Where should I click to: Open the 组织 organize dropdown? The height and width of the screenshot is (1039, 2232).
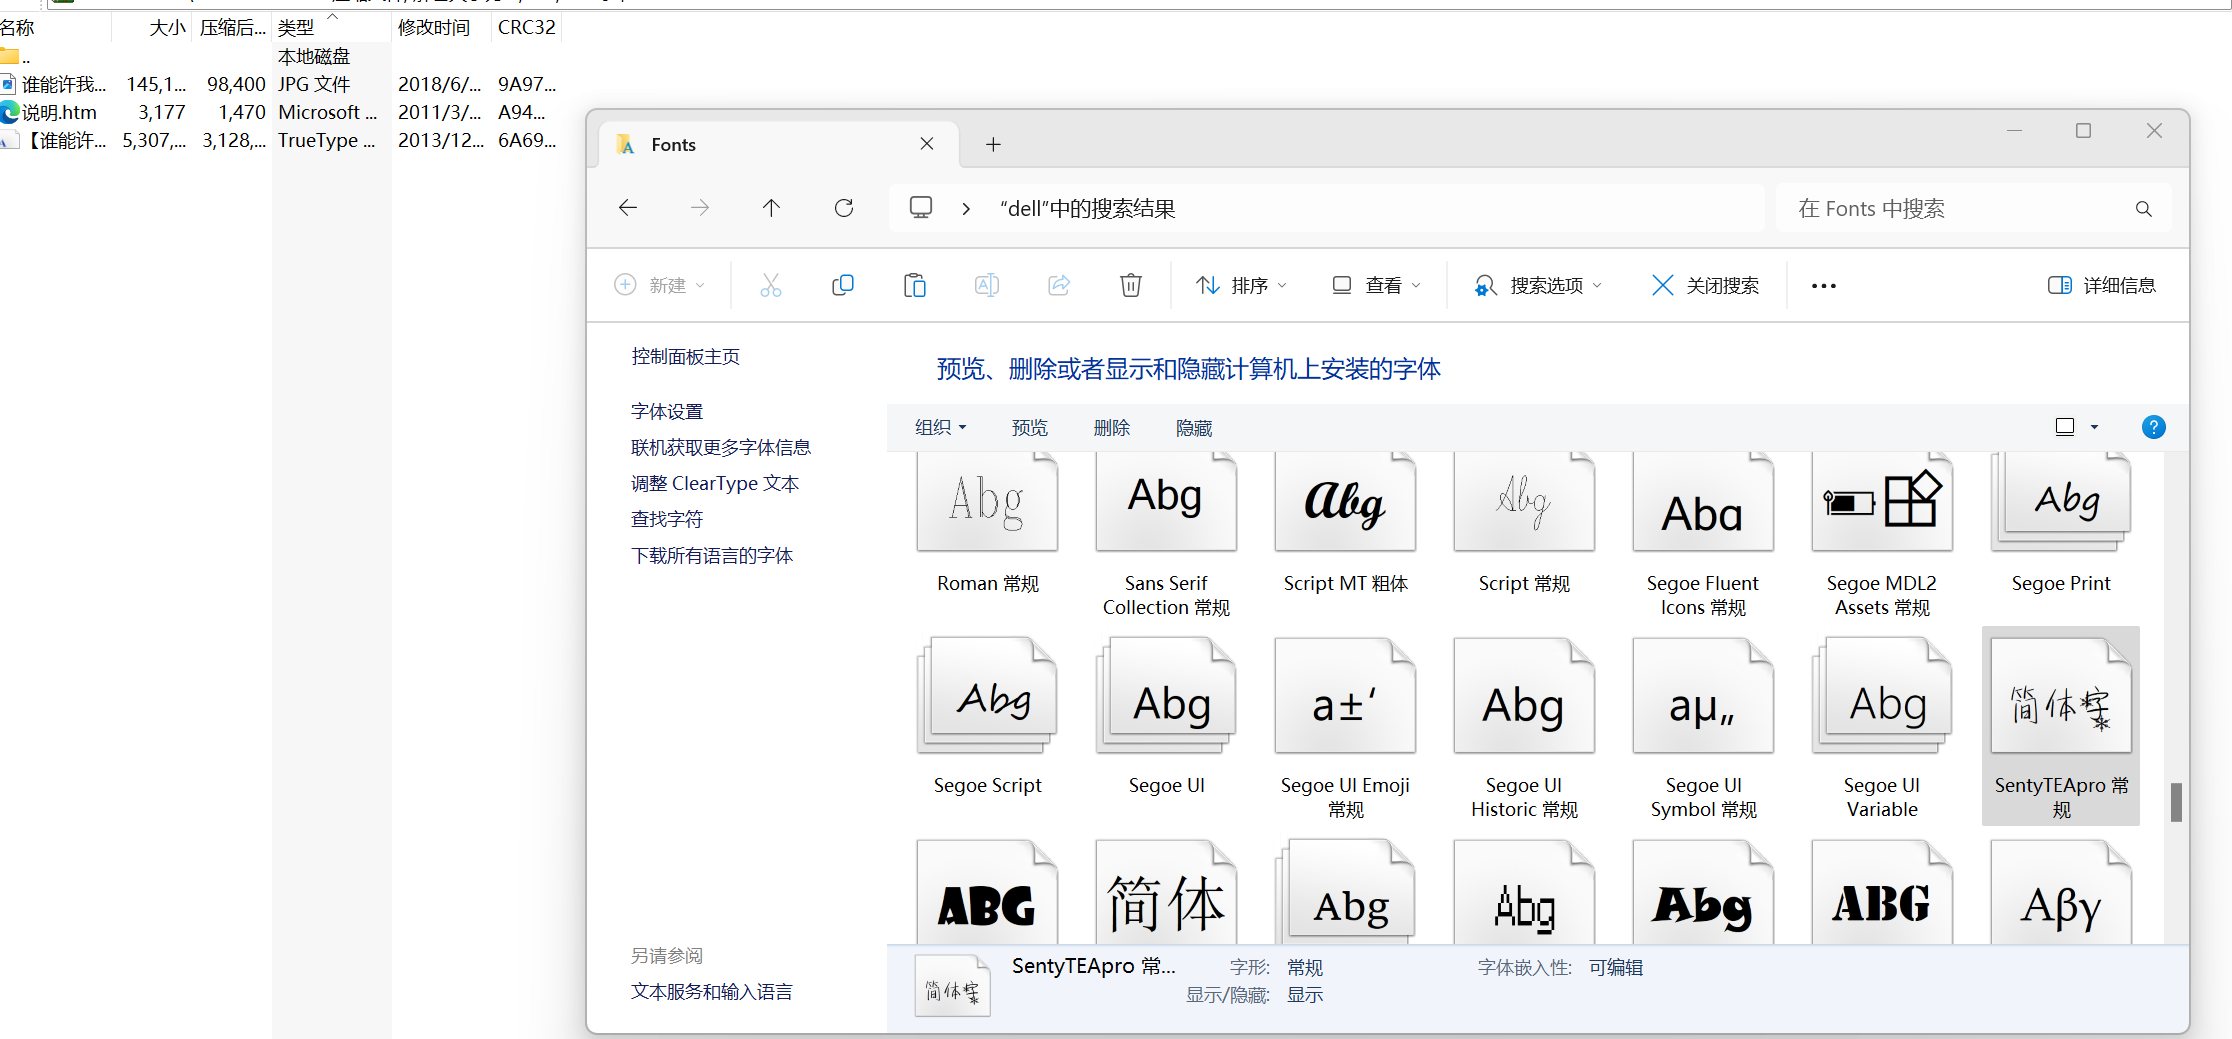(941, 428)
